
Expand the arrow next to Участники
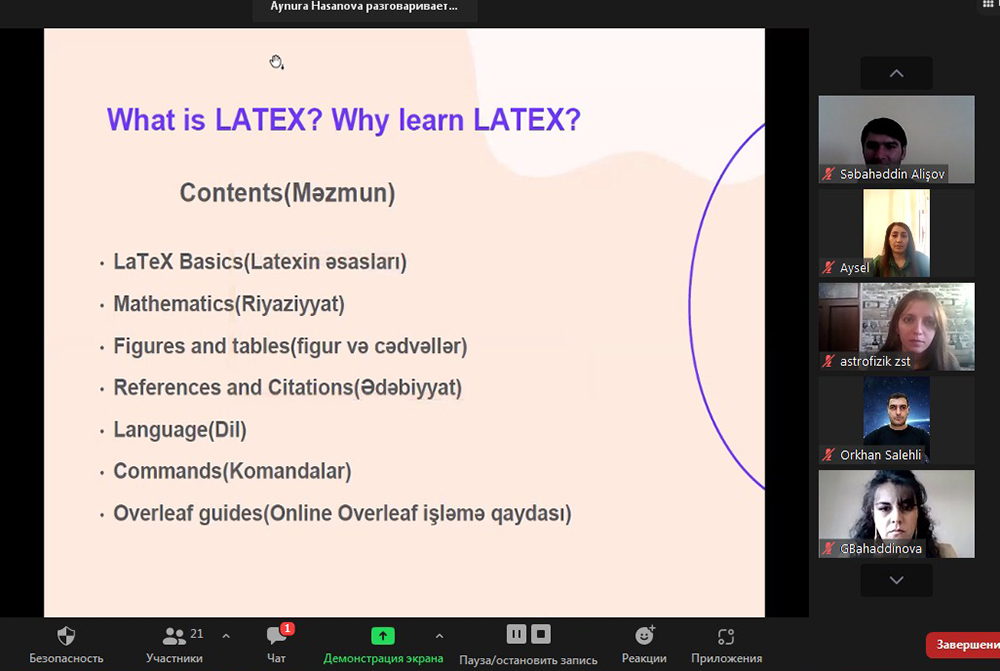coord(226,636)
